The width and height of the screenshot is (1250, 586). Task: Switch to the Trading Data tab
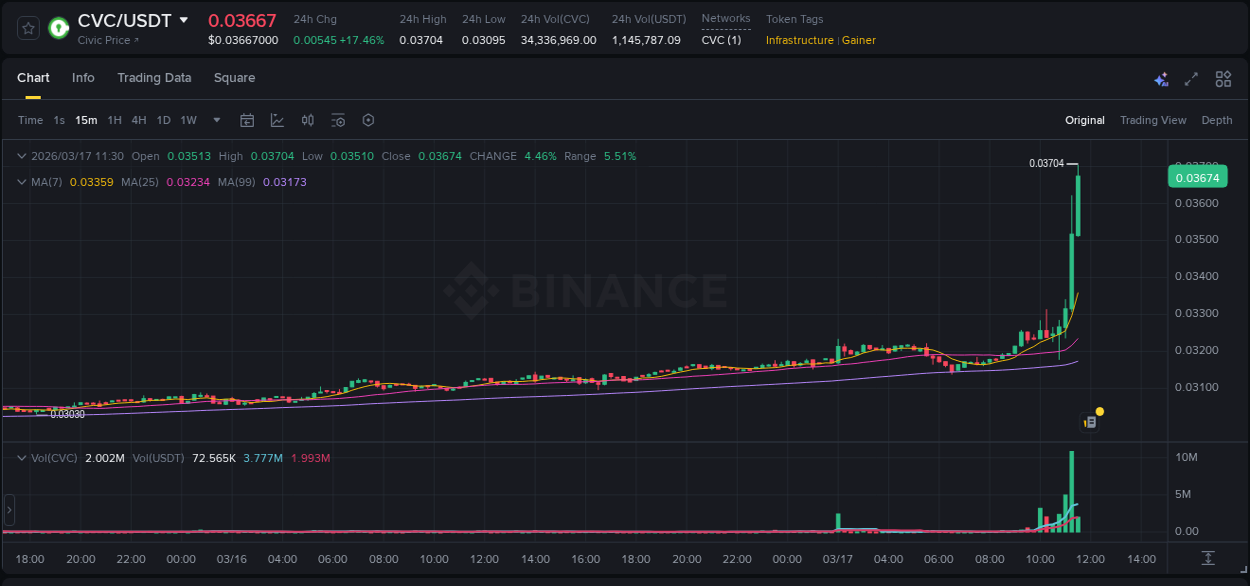[154, 77]
